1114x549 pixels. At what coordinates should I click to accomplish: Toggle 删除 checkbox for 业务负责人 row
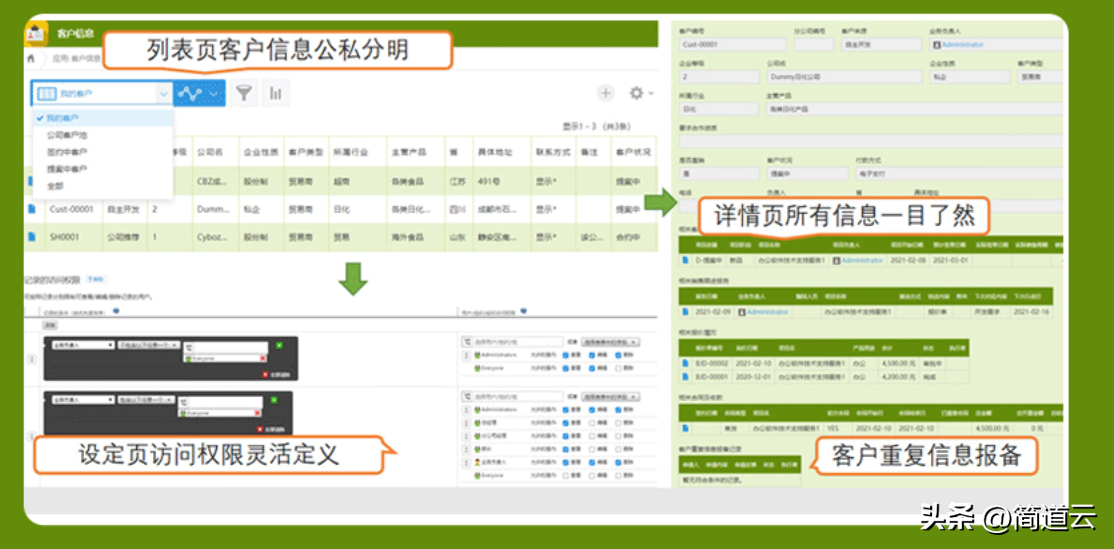pyautogui.click(x=618, y=462)
